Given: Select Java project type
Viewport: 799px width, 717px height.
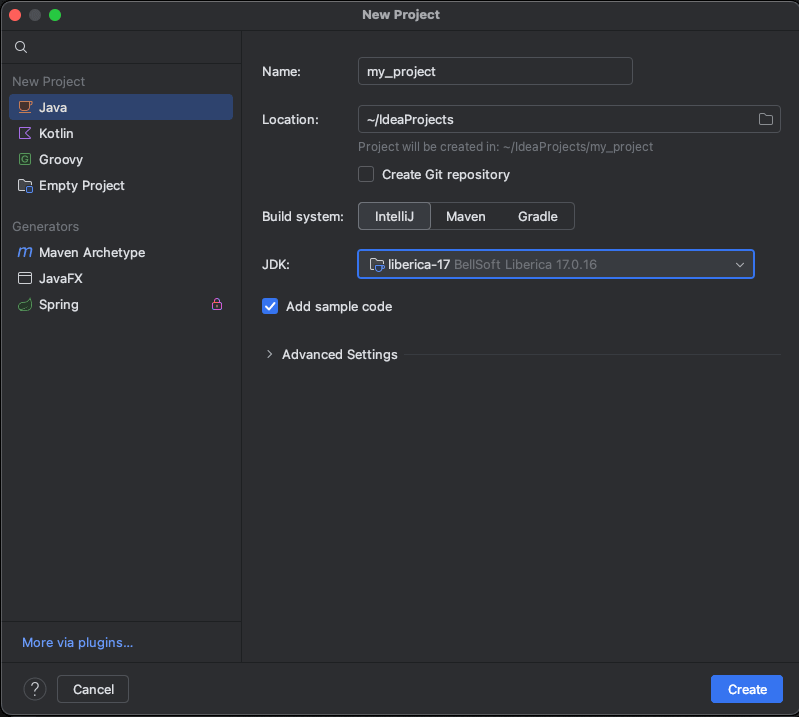Looking at the screenshot, I should [x=121, y=107].
